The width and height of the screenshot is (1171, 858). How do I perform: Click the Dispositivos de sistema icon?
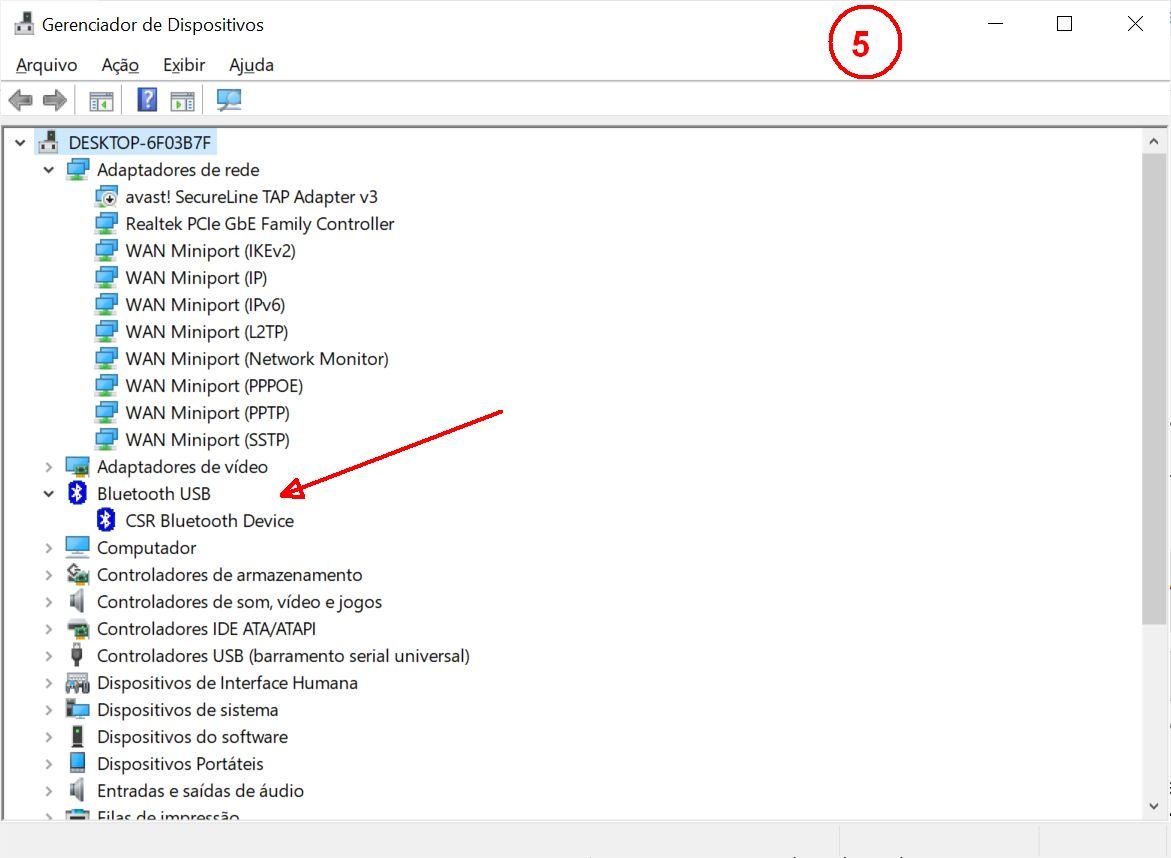pos(78,709)
